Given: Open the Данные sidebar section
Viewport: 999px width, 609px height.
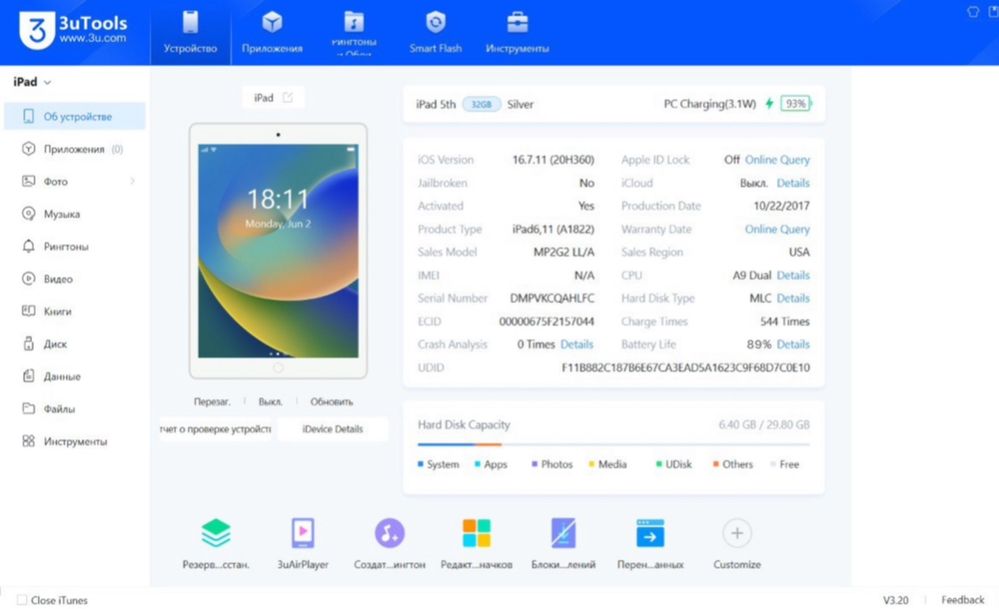Looking at the screenshot, I should coord(75,376).
